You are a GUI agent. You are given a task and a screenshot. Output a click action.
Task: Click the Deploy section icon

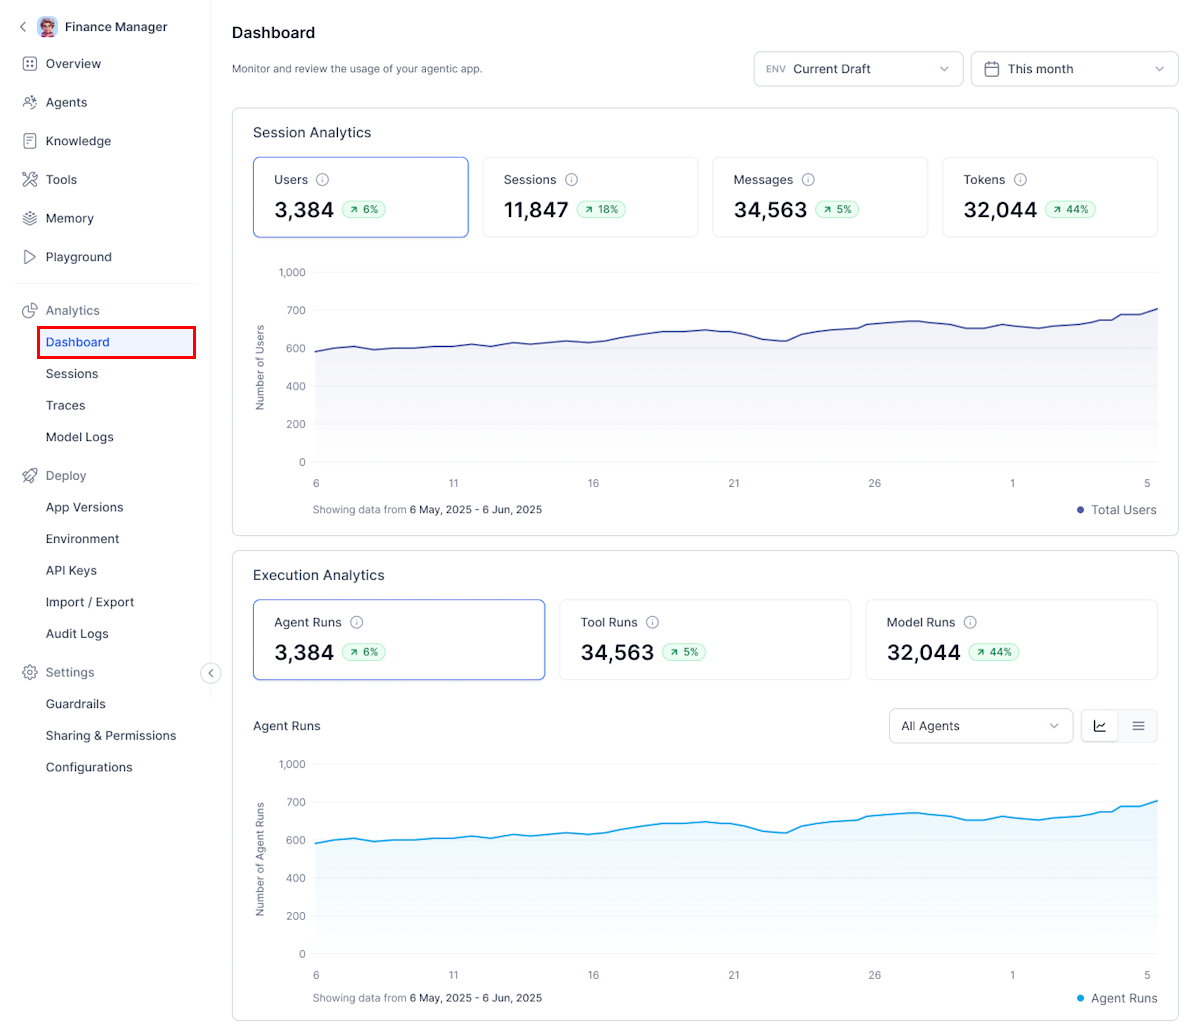point(31,475)
